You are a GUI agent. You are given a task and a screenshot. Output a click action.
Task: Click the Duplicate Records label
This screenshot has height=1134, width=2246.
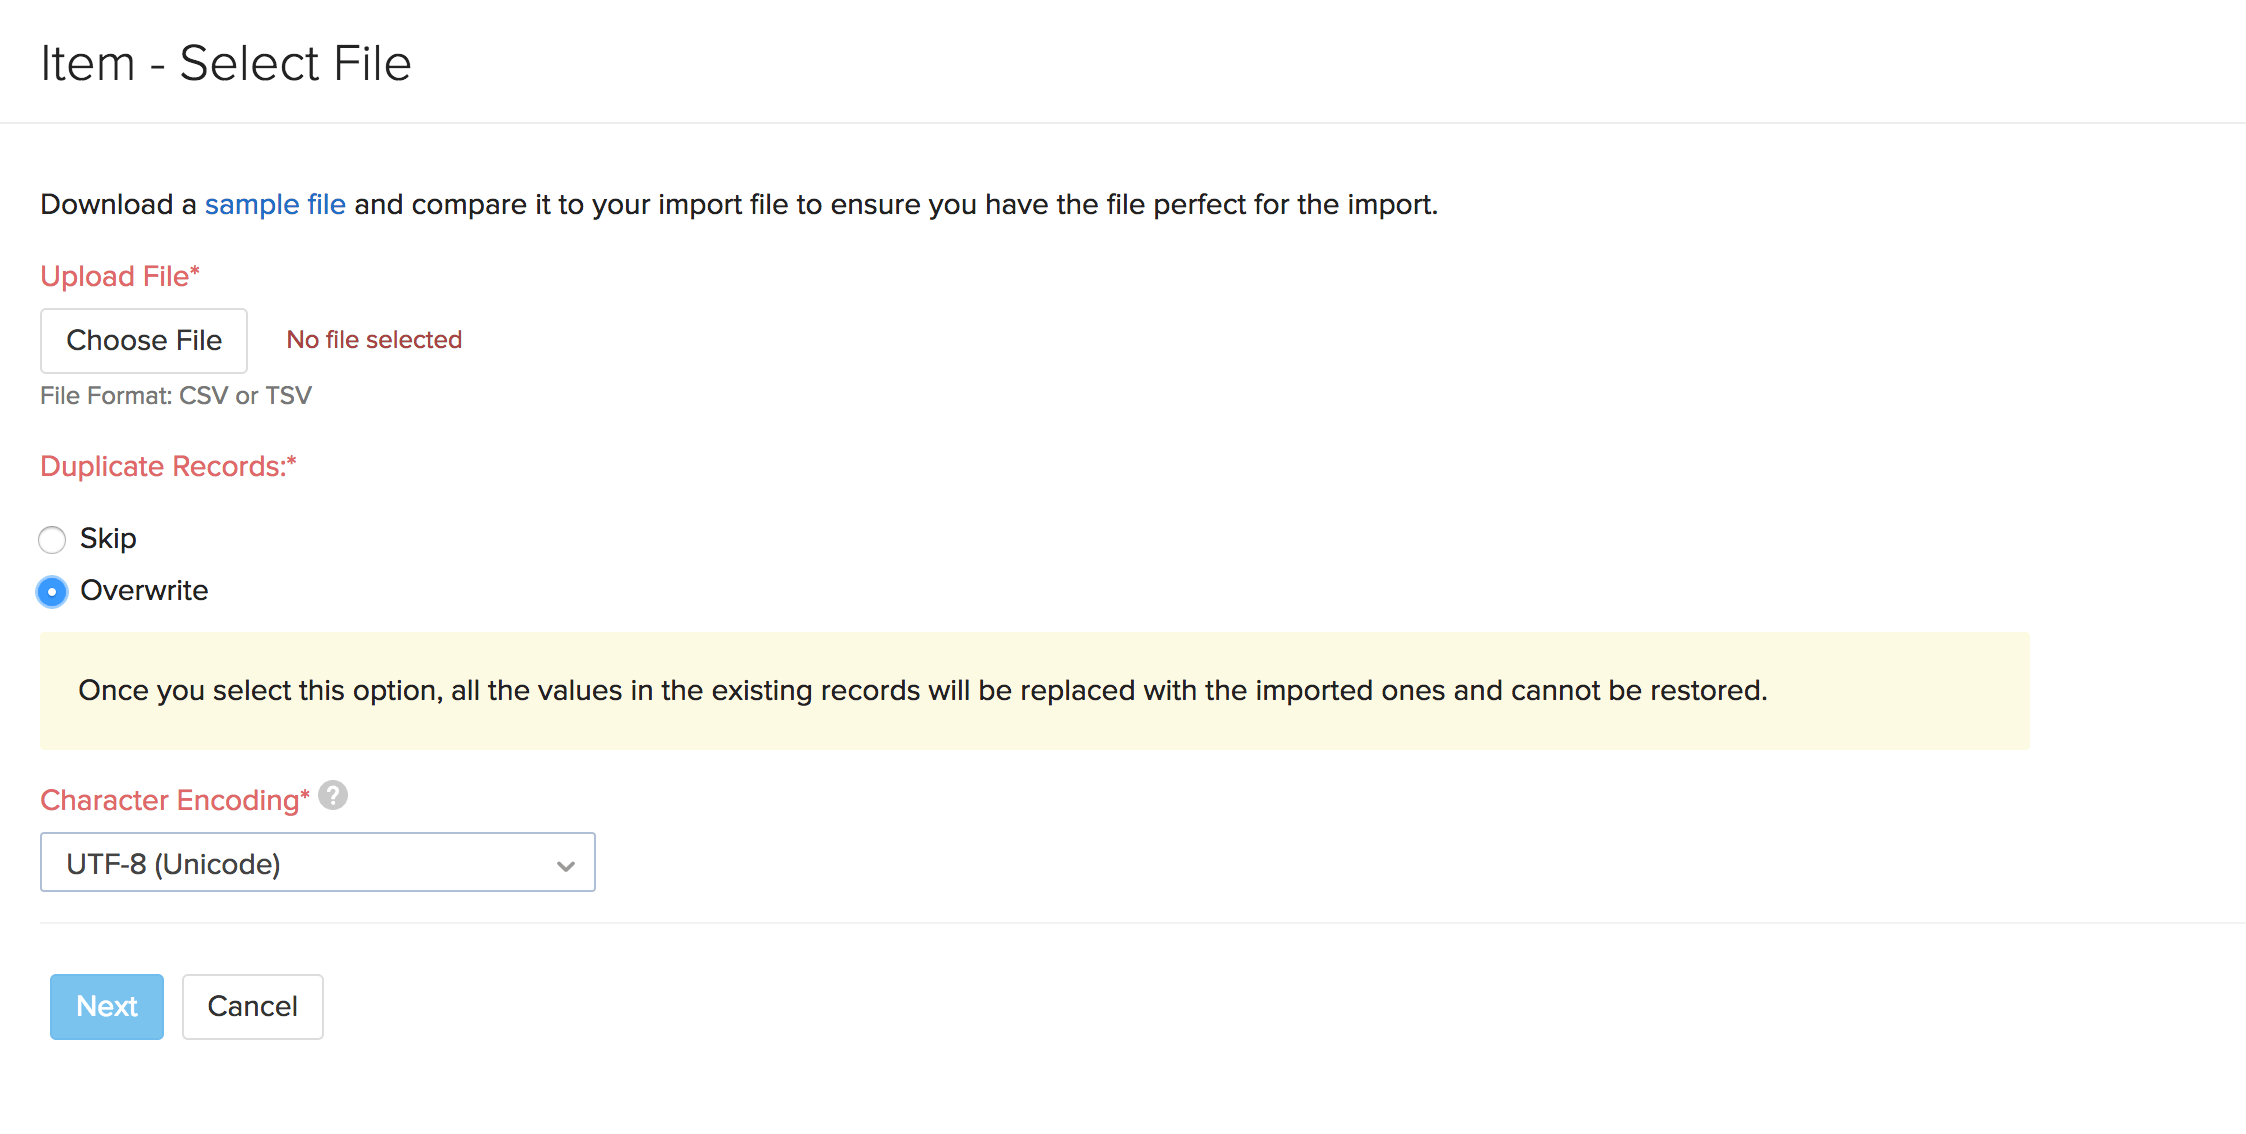click(168, 466)
